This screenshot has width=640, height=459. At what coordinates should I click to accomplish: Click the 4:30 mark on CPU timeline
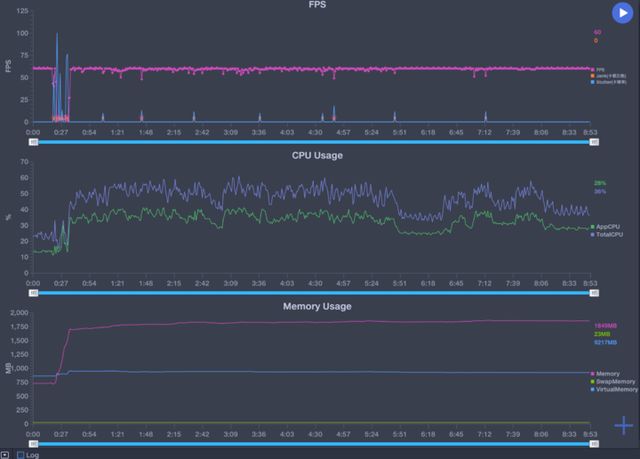pyautogui.click(x=315, y=283)
